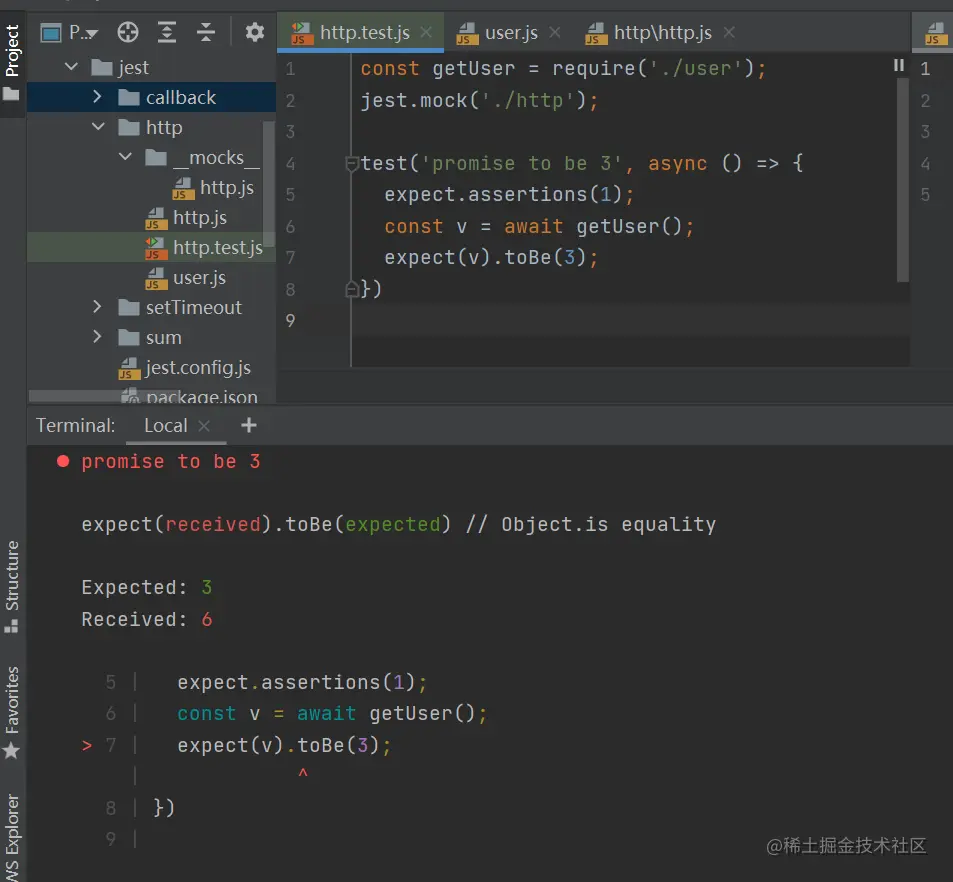Click the JS file tab in the right split editor
Screen dimensions: 953x882
935,33
